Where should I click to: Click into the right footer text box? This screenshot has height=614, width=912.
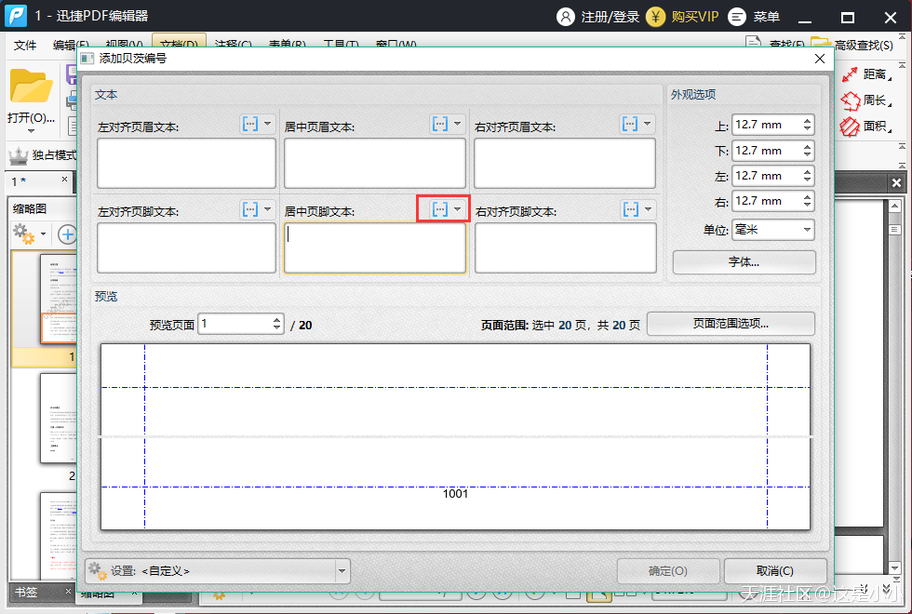tap(565, 248)
